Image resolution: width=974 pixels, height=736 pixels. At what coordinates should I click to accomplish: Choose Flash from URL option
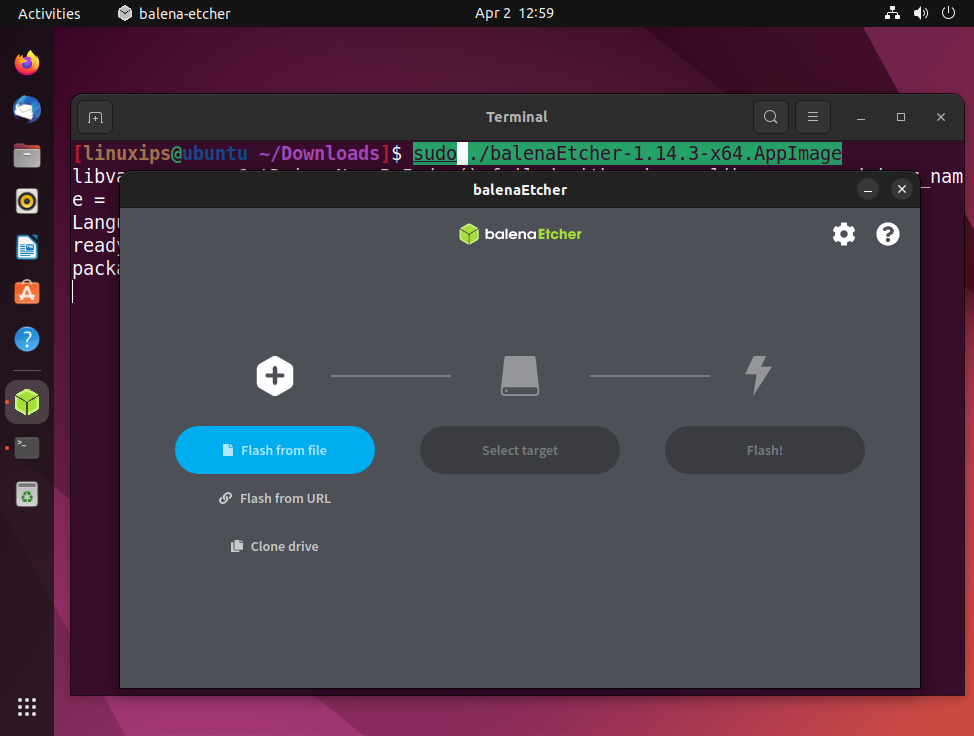pos(275,498)
